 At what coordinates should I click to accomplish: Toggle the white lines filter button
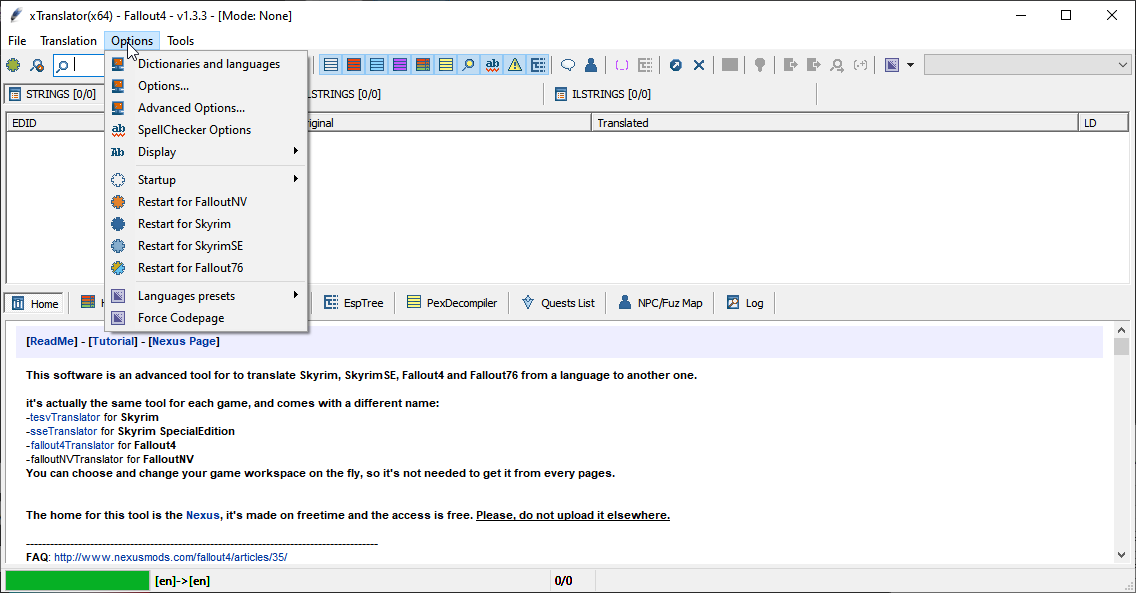tap(330, 65)
